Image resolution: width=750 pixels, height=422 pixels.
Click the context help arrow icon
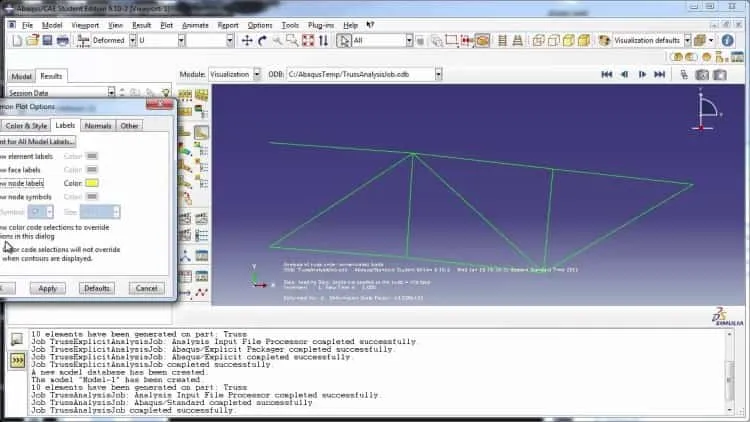pyautogui.click(x=370, y=25)
